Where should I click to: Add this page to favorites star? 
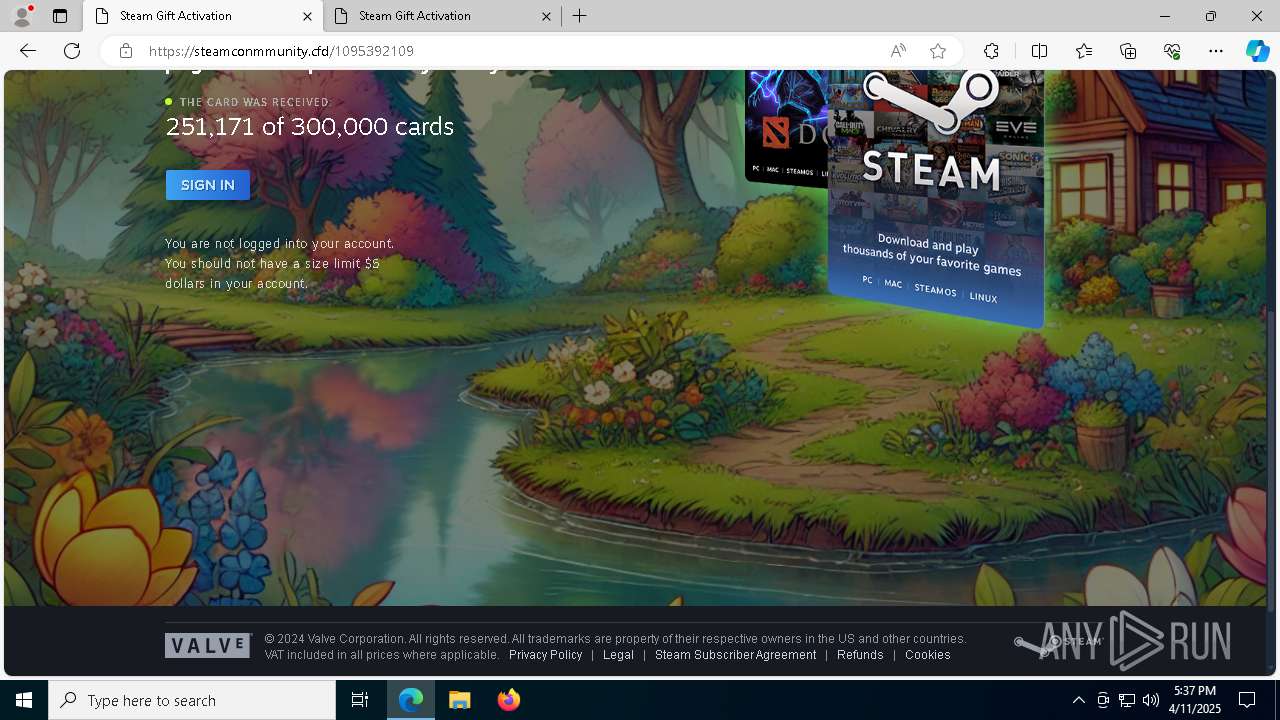pyautogui.click(x=938, y=51)
